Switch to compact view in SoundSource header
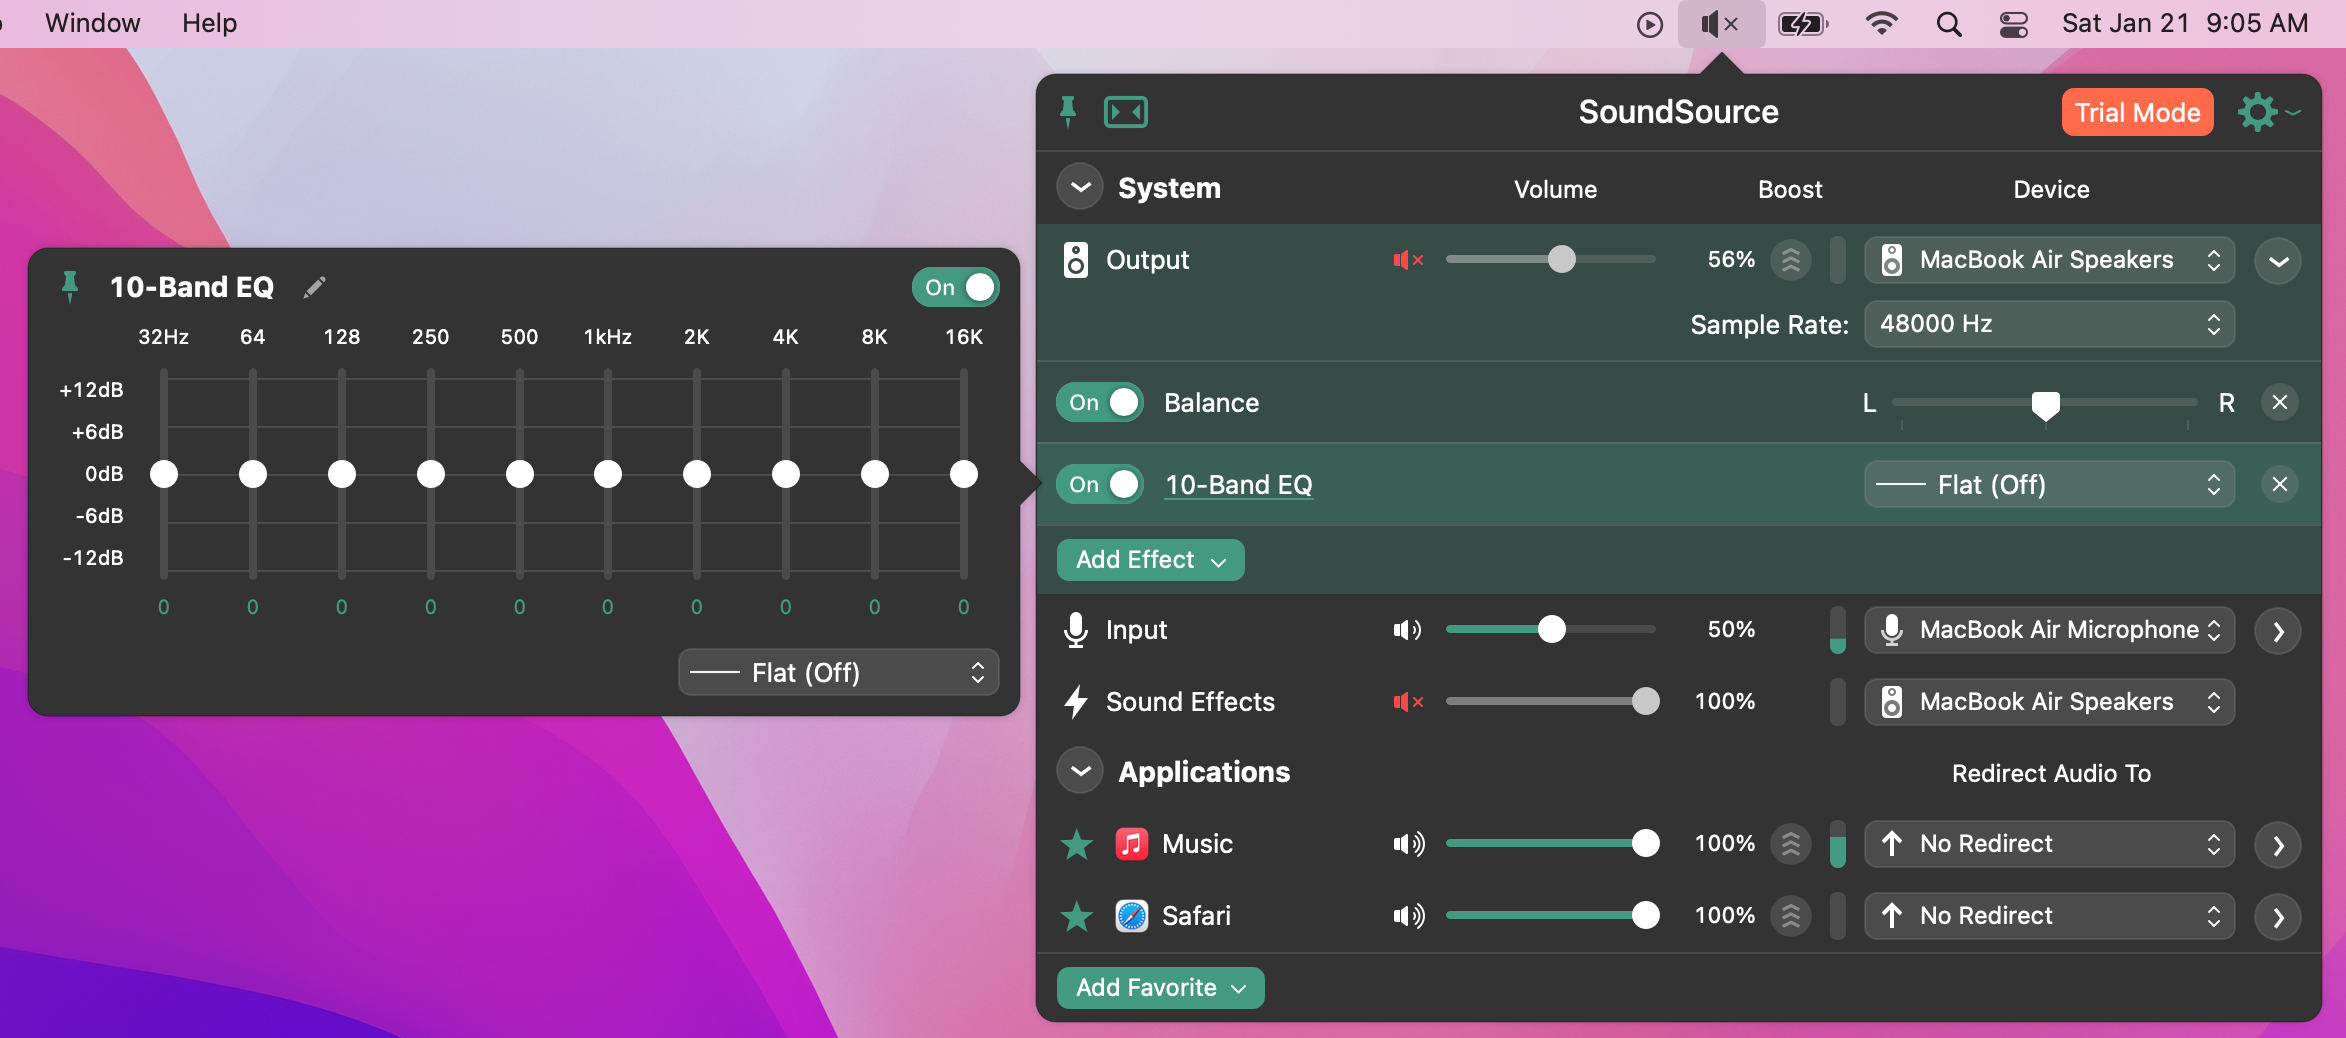 1126,112
